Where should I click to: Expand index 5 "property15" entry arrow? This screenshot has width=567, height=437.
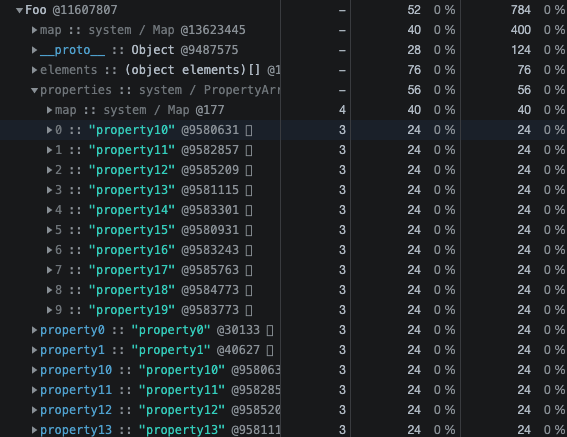[49, 230]
